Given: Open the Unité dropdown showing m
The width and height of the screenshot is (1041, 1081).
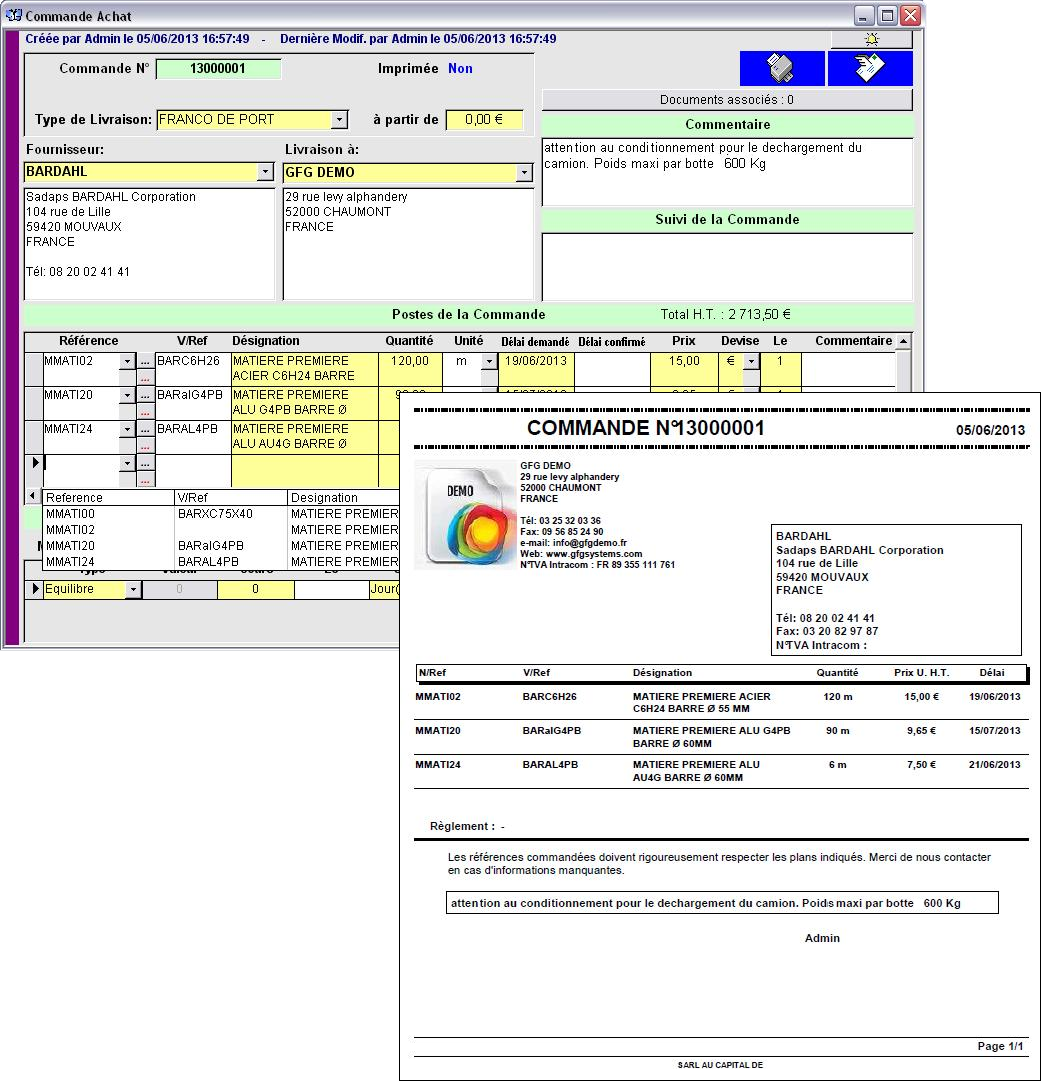Looking at the screenshot, I should [x=489, y=361].
